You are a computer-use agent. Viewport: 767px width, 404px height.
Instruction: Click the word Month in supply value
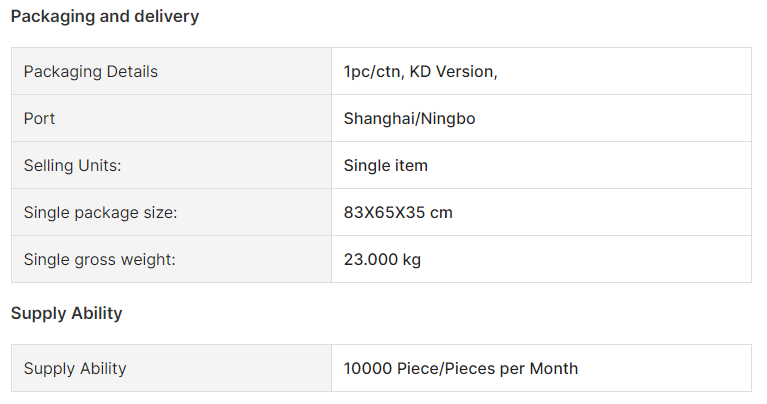554,368
